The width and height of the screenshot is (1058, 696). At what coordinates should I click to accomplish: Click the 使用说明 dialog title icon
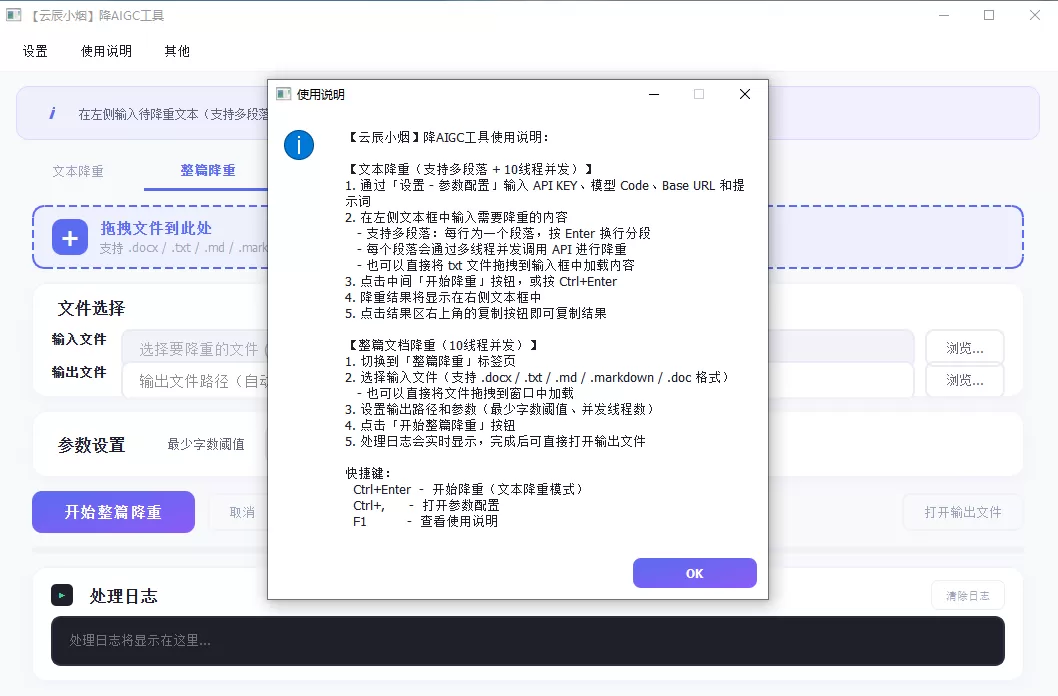(283, 94)
